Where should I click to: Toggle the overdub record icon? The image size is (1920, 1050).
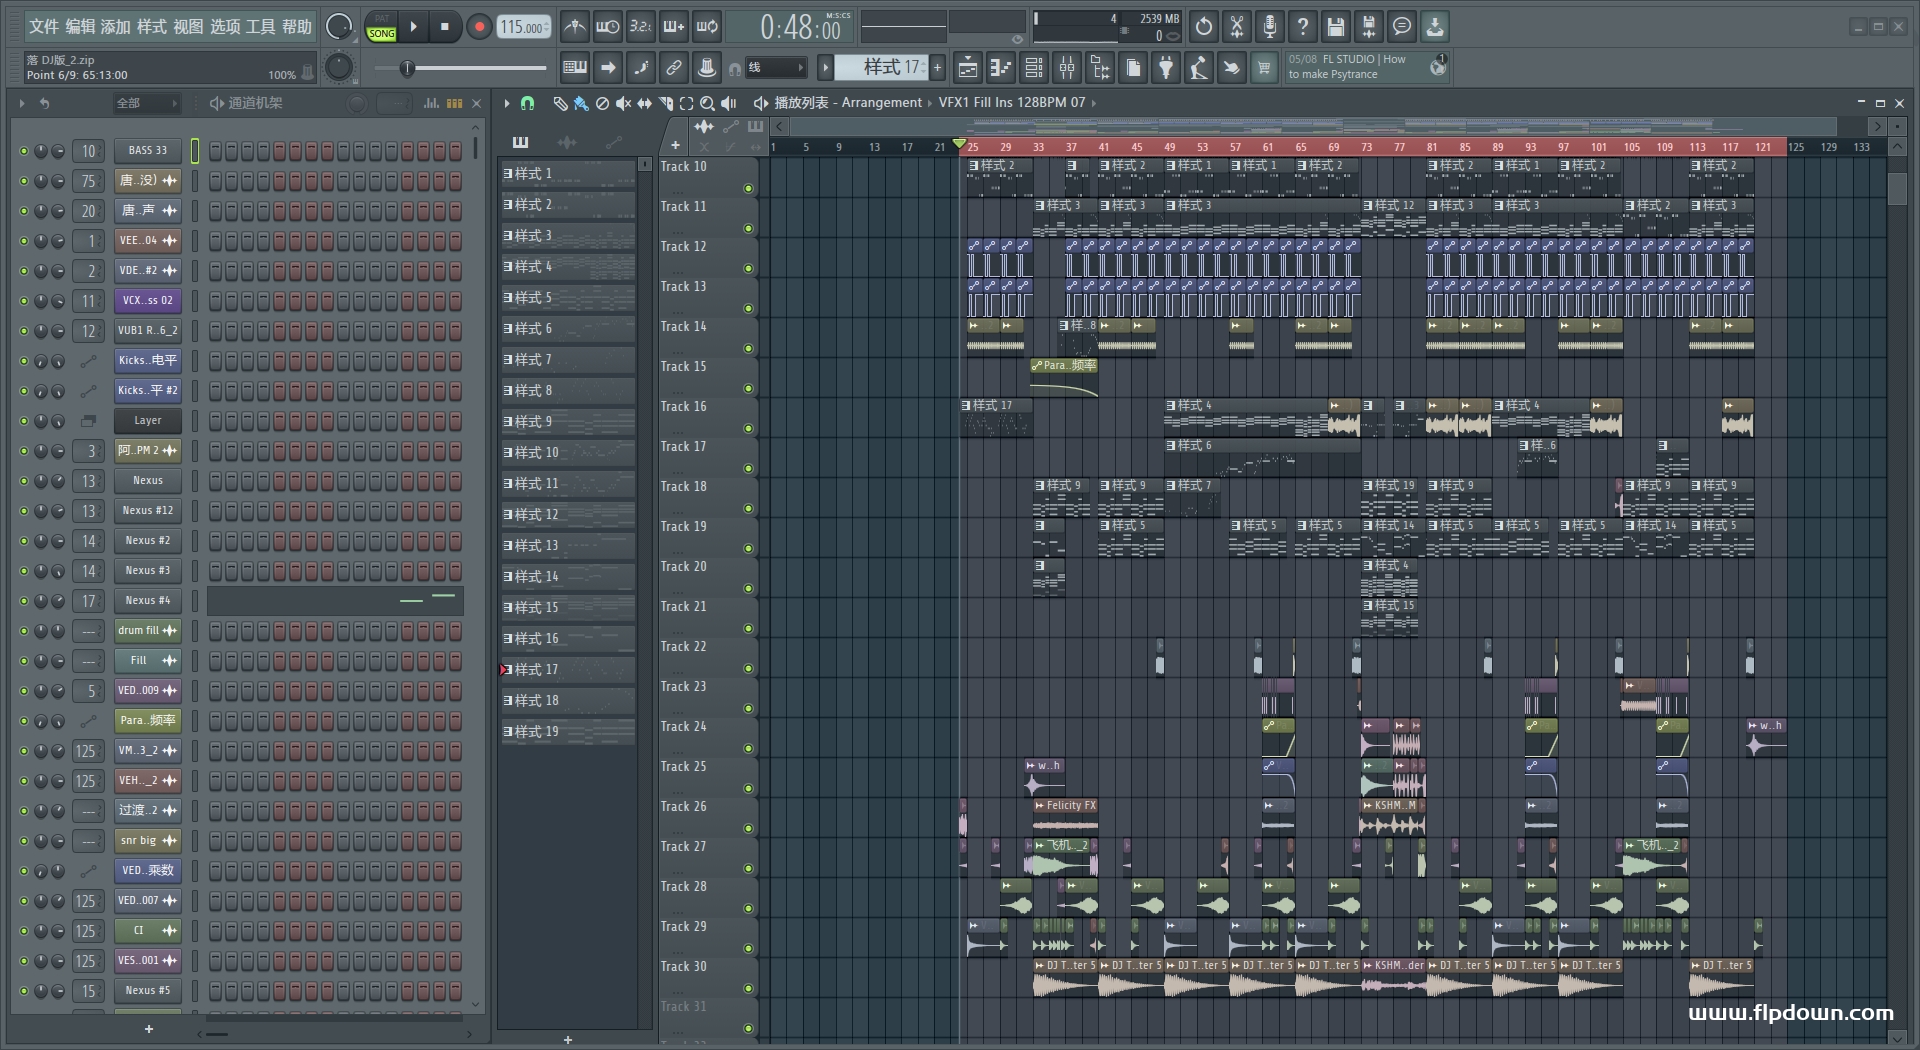click(x=674, y=27)
